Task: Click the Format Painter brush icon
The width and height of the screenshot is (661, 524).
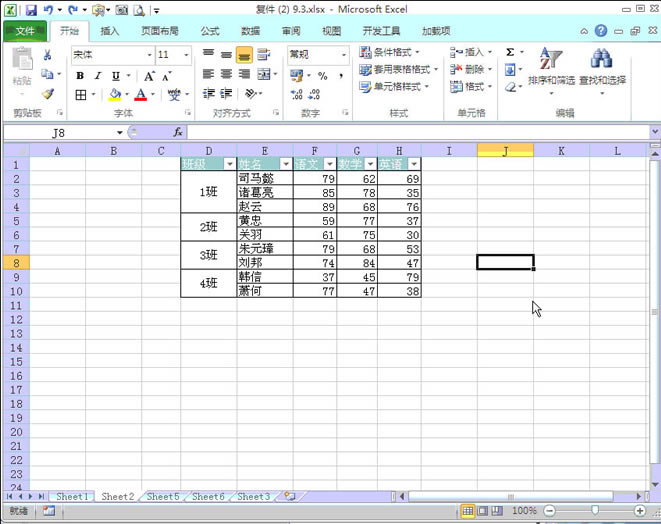Action: (x=48, y=94)
